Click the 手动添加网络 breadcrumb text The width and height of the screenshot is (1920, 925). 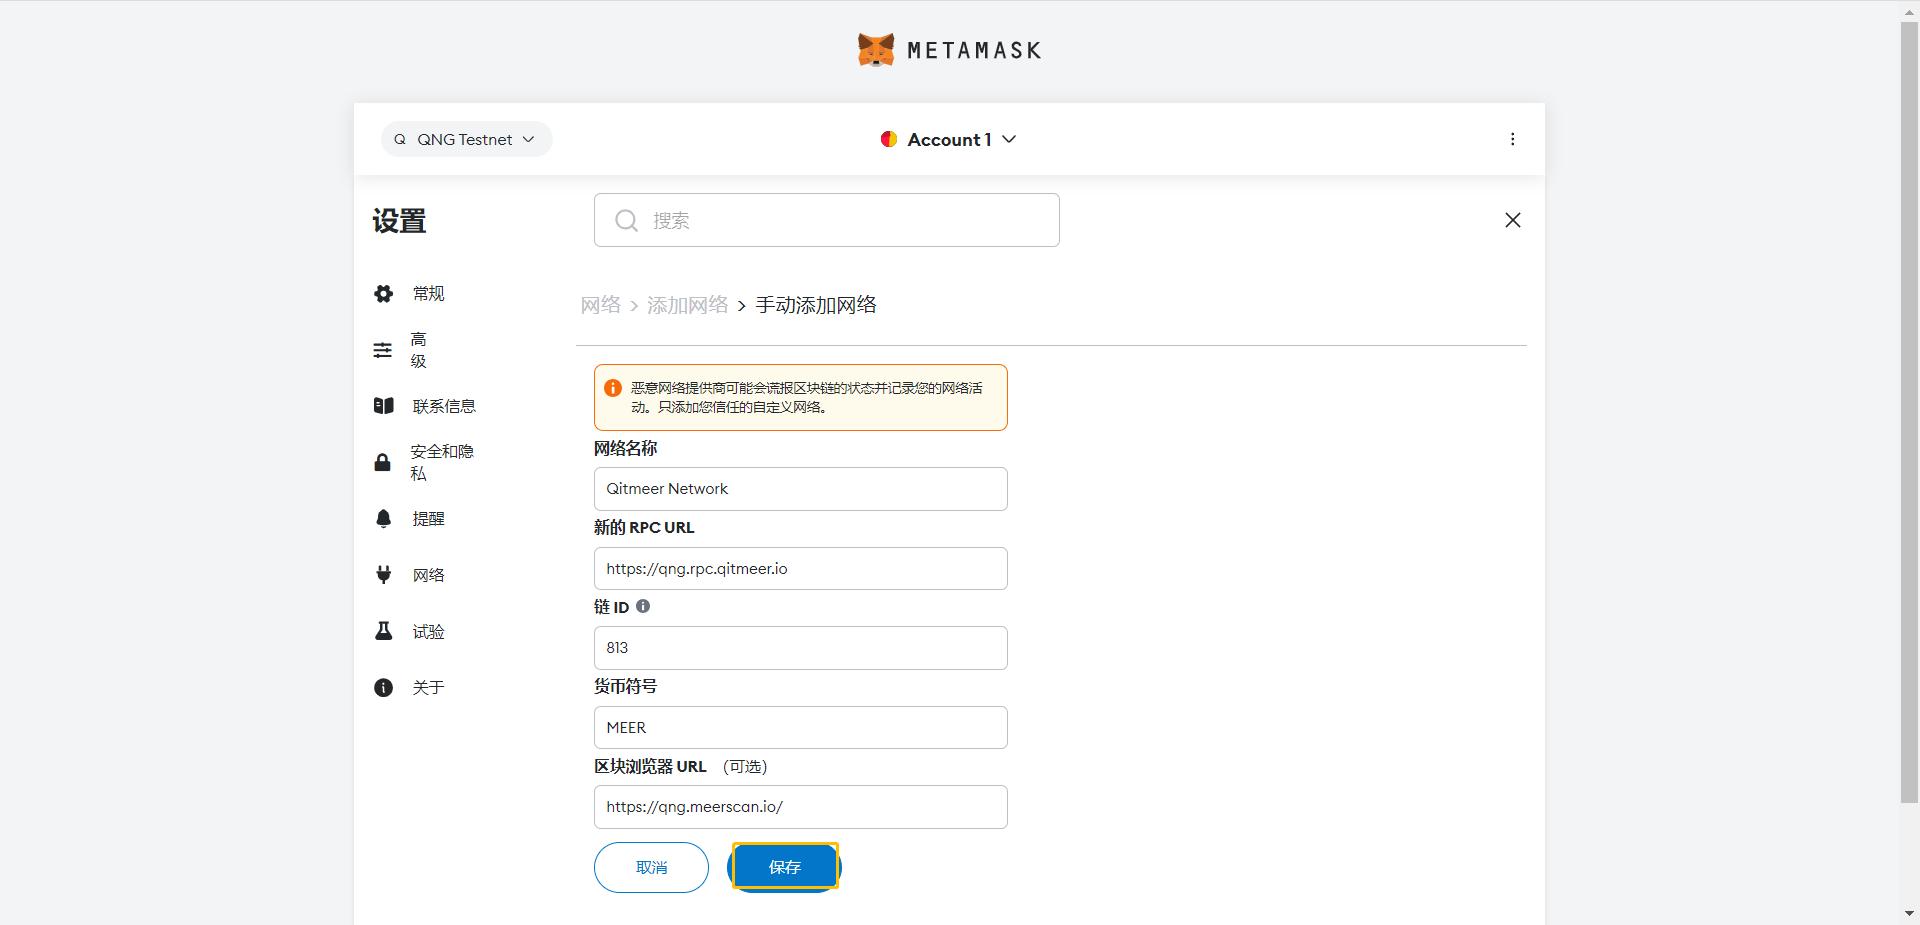click(x=816, y=305)
